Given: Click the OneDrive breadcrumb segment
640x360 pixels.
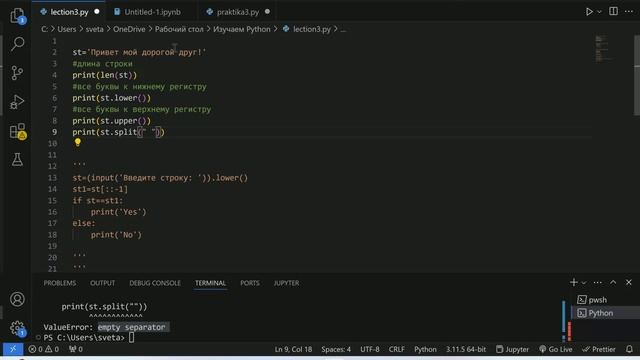Looking at the screenshot, I should (x=129, y=29).
